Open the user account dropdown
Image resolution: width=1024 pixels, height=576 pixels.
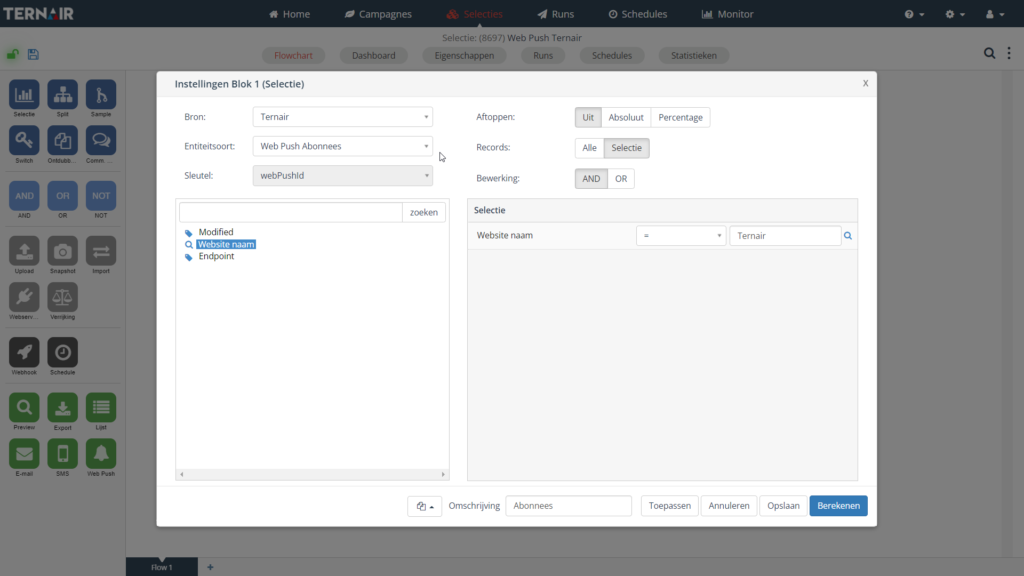[995, 14]
